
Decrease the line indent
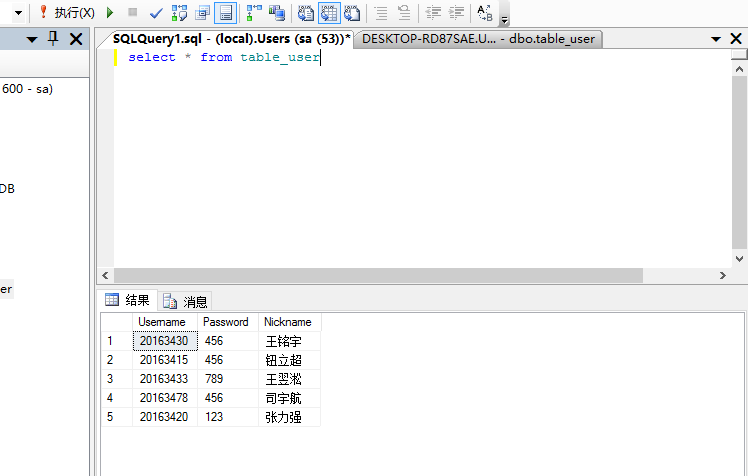click(x=433, y=13)
